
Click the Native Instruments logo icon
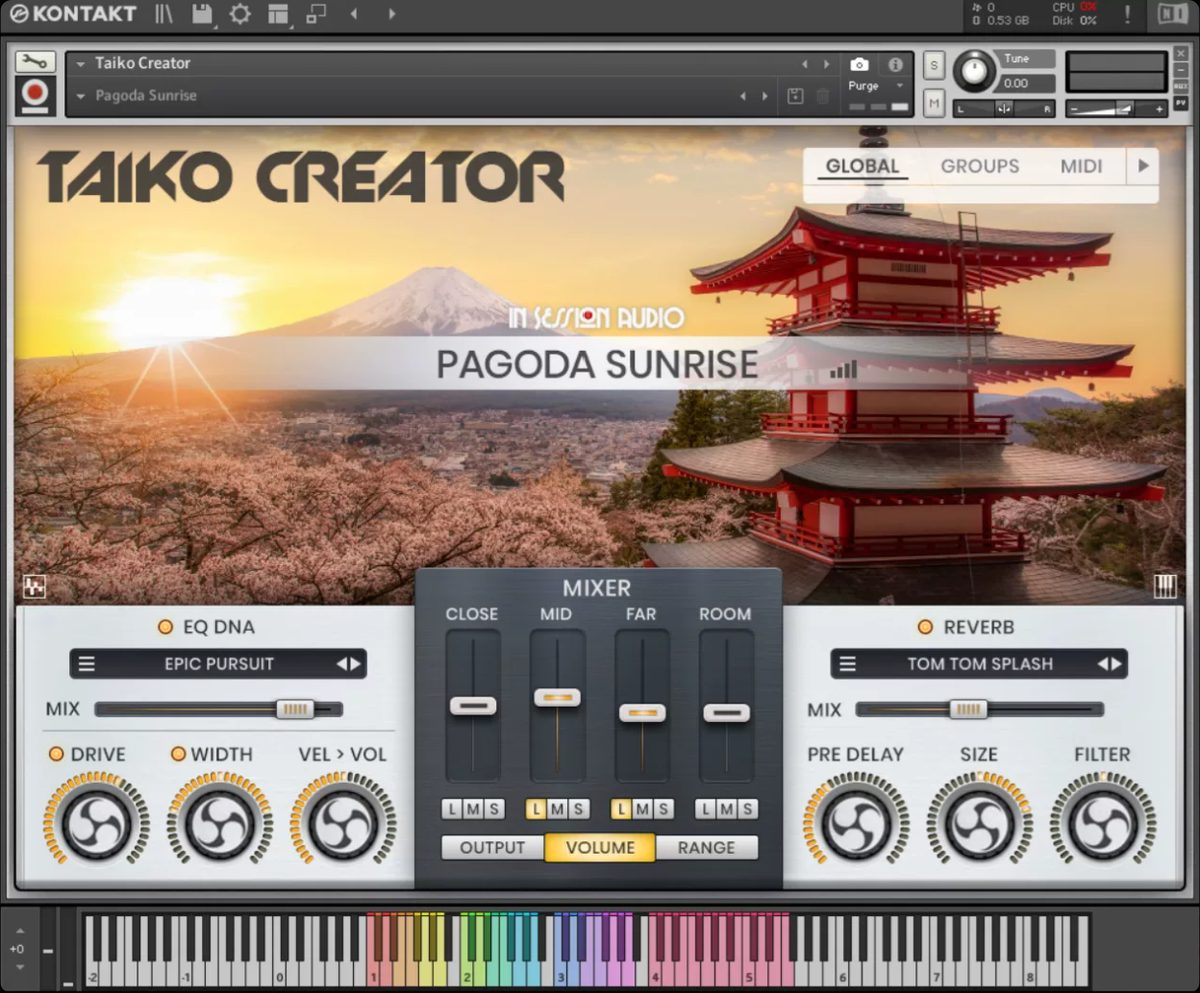pyautogui.click(x=1173, y=14)
